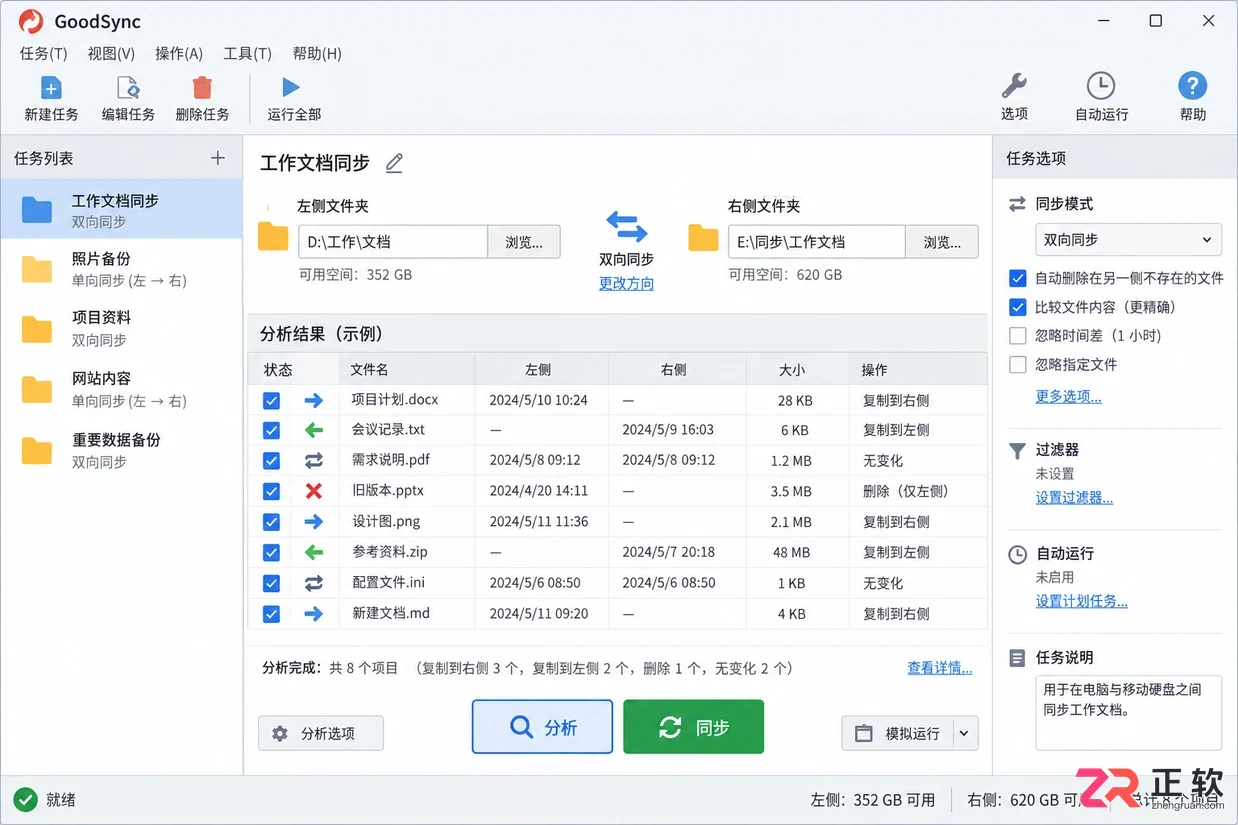This screenshot has height=825, width=1238.
Task: Click the blue arrow icon for 新建文档.md
Action: [314, 614]
